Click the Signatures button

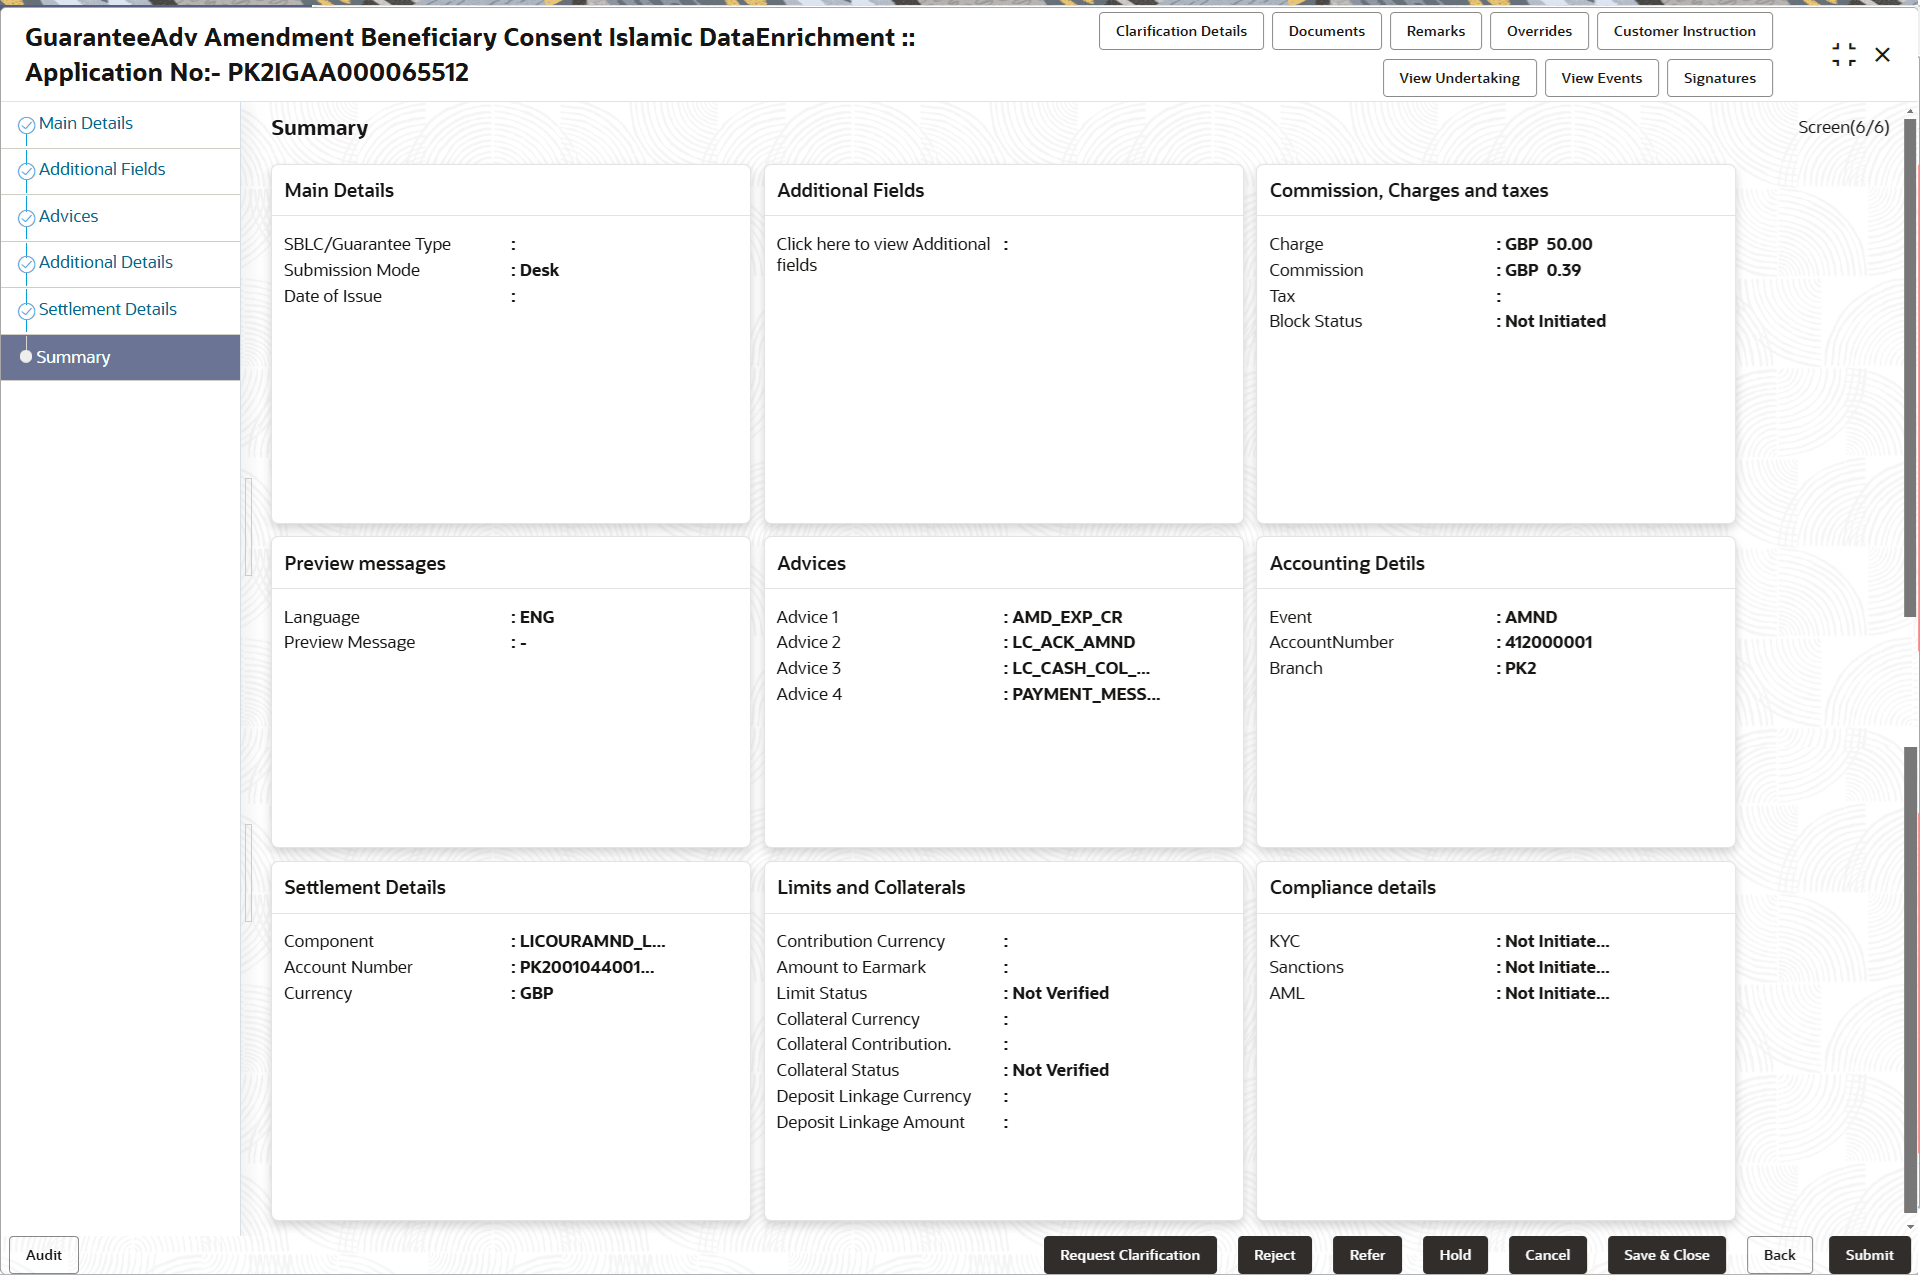(x=1718, y=78)
